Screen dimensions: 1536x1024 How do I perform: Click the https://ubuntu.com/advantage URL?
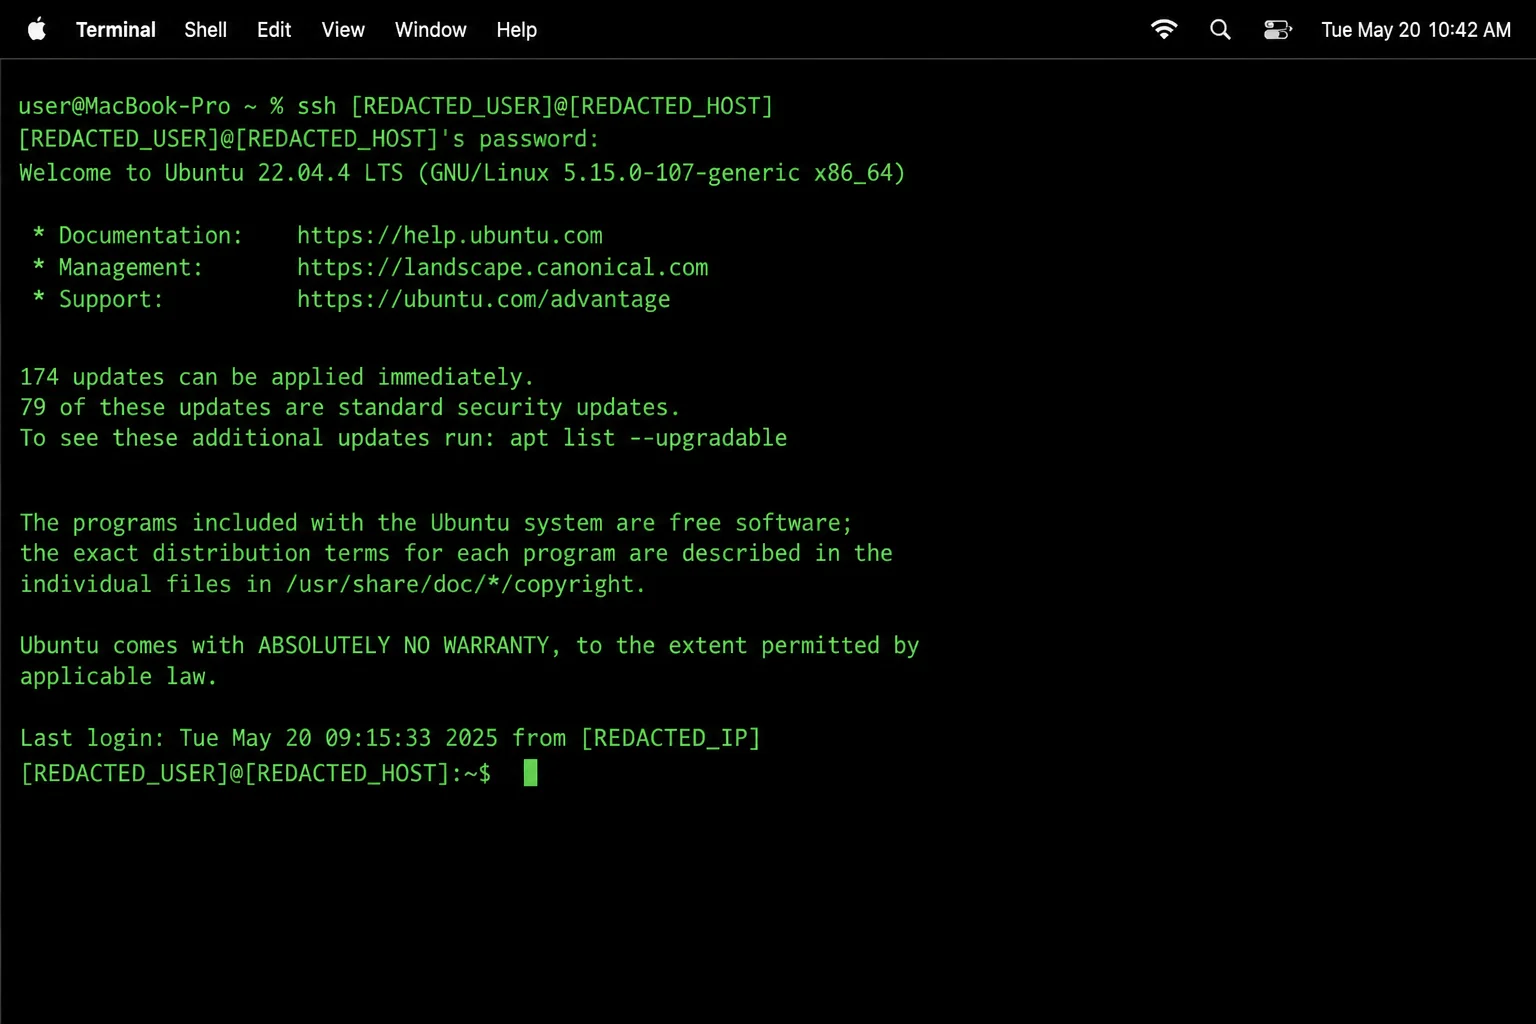[483, 300]
